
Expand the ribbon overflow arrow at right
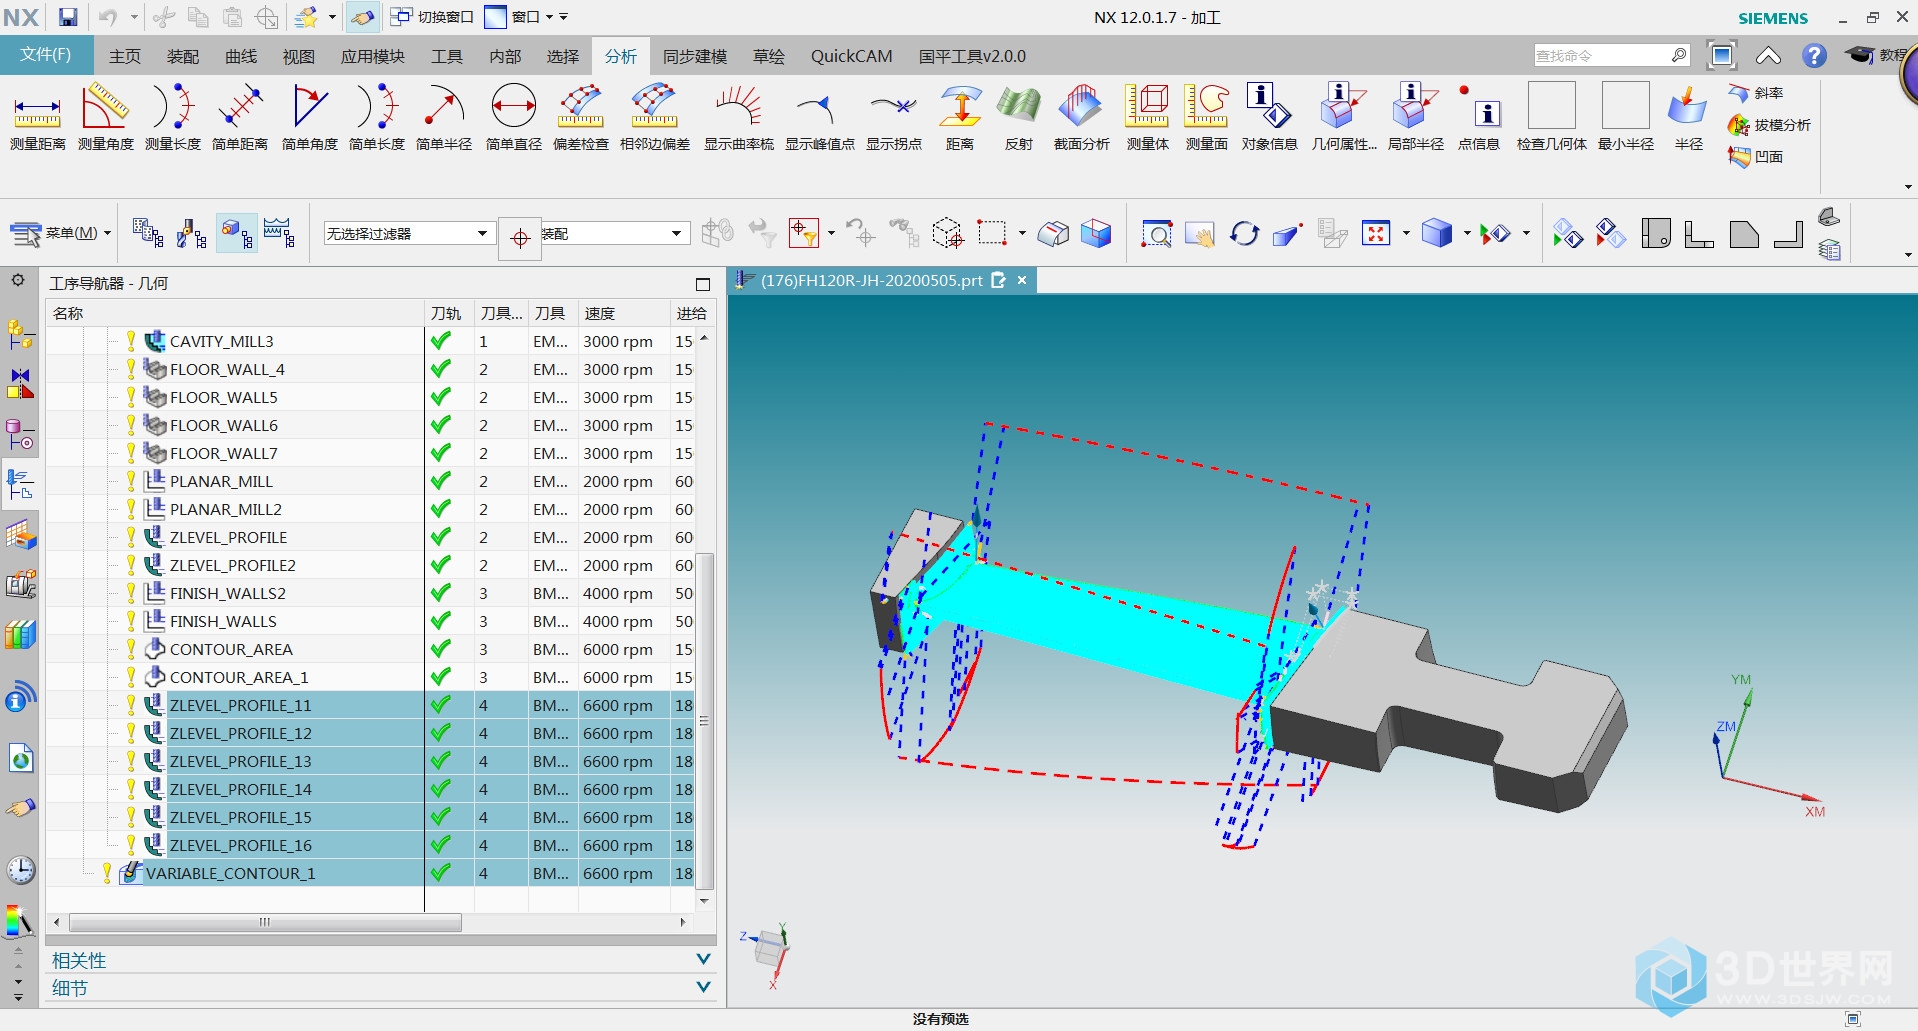[x=1908, y=187]
